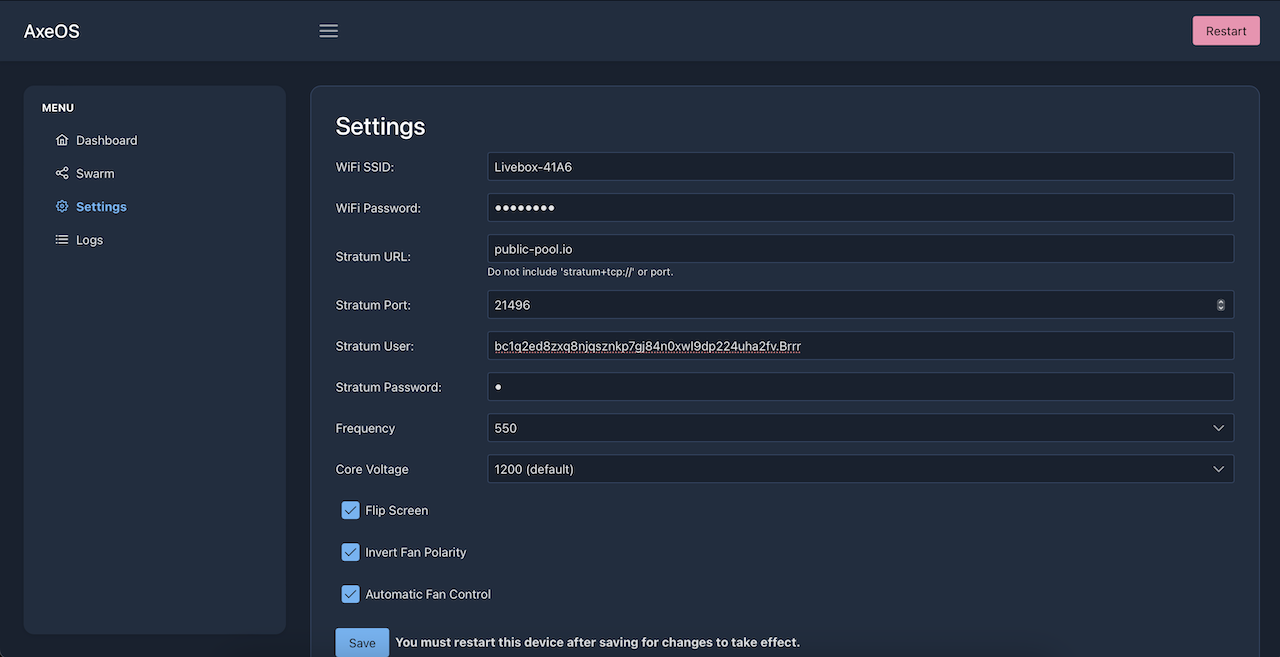Turn off Automatic Fan Control
1280x657 pixels.
(350, 593)
